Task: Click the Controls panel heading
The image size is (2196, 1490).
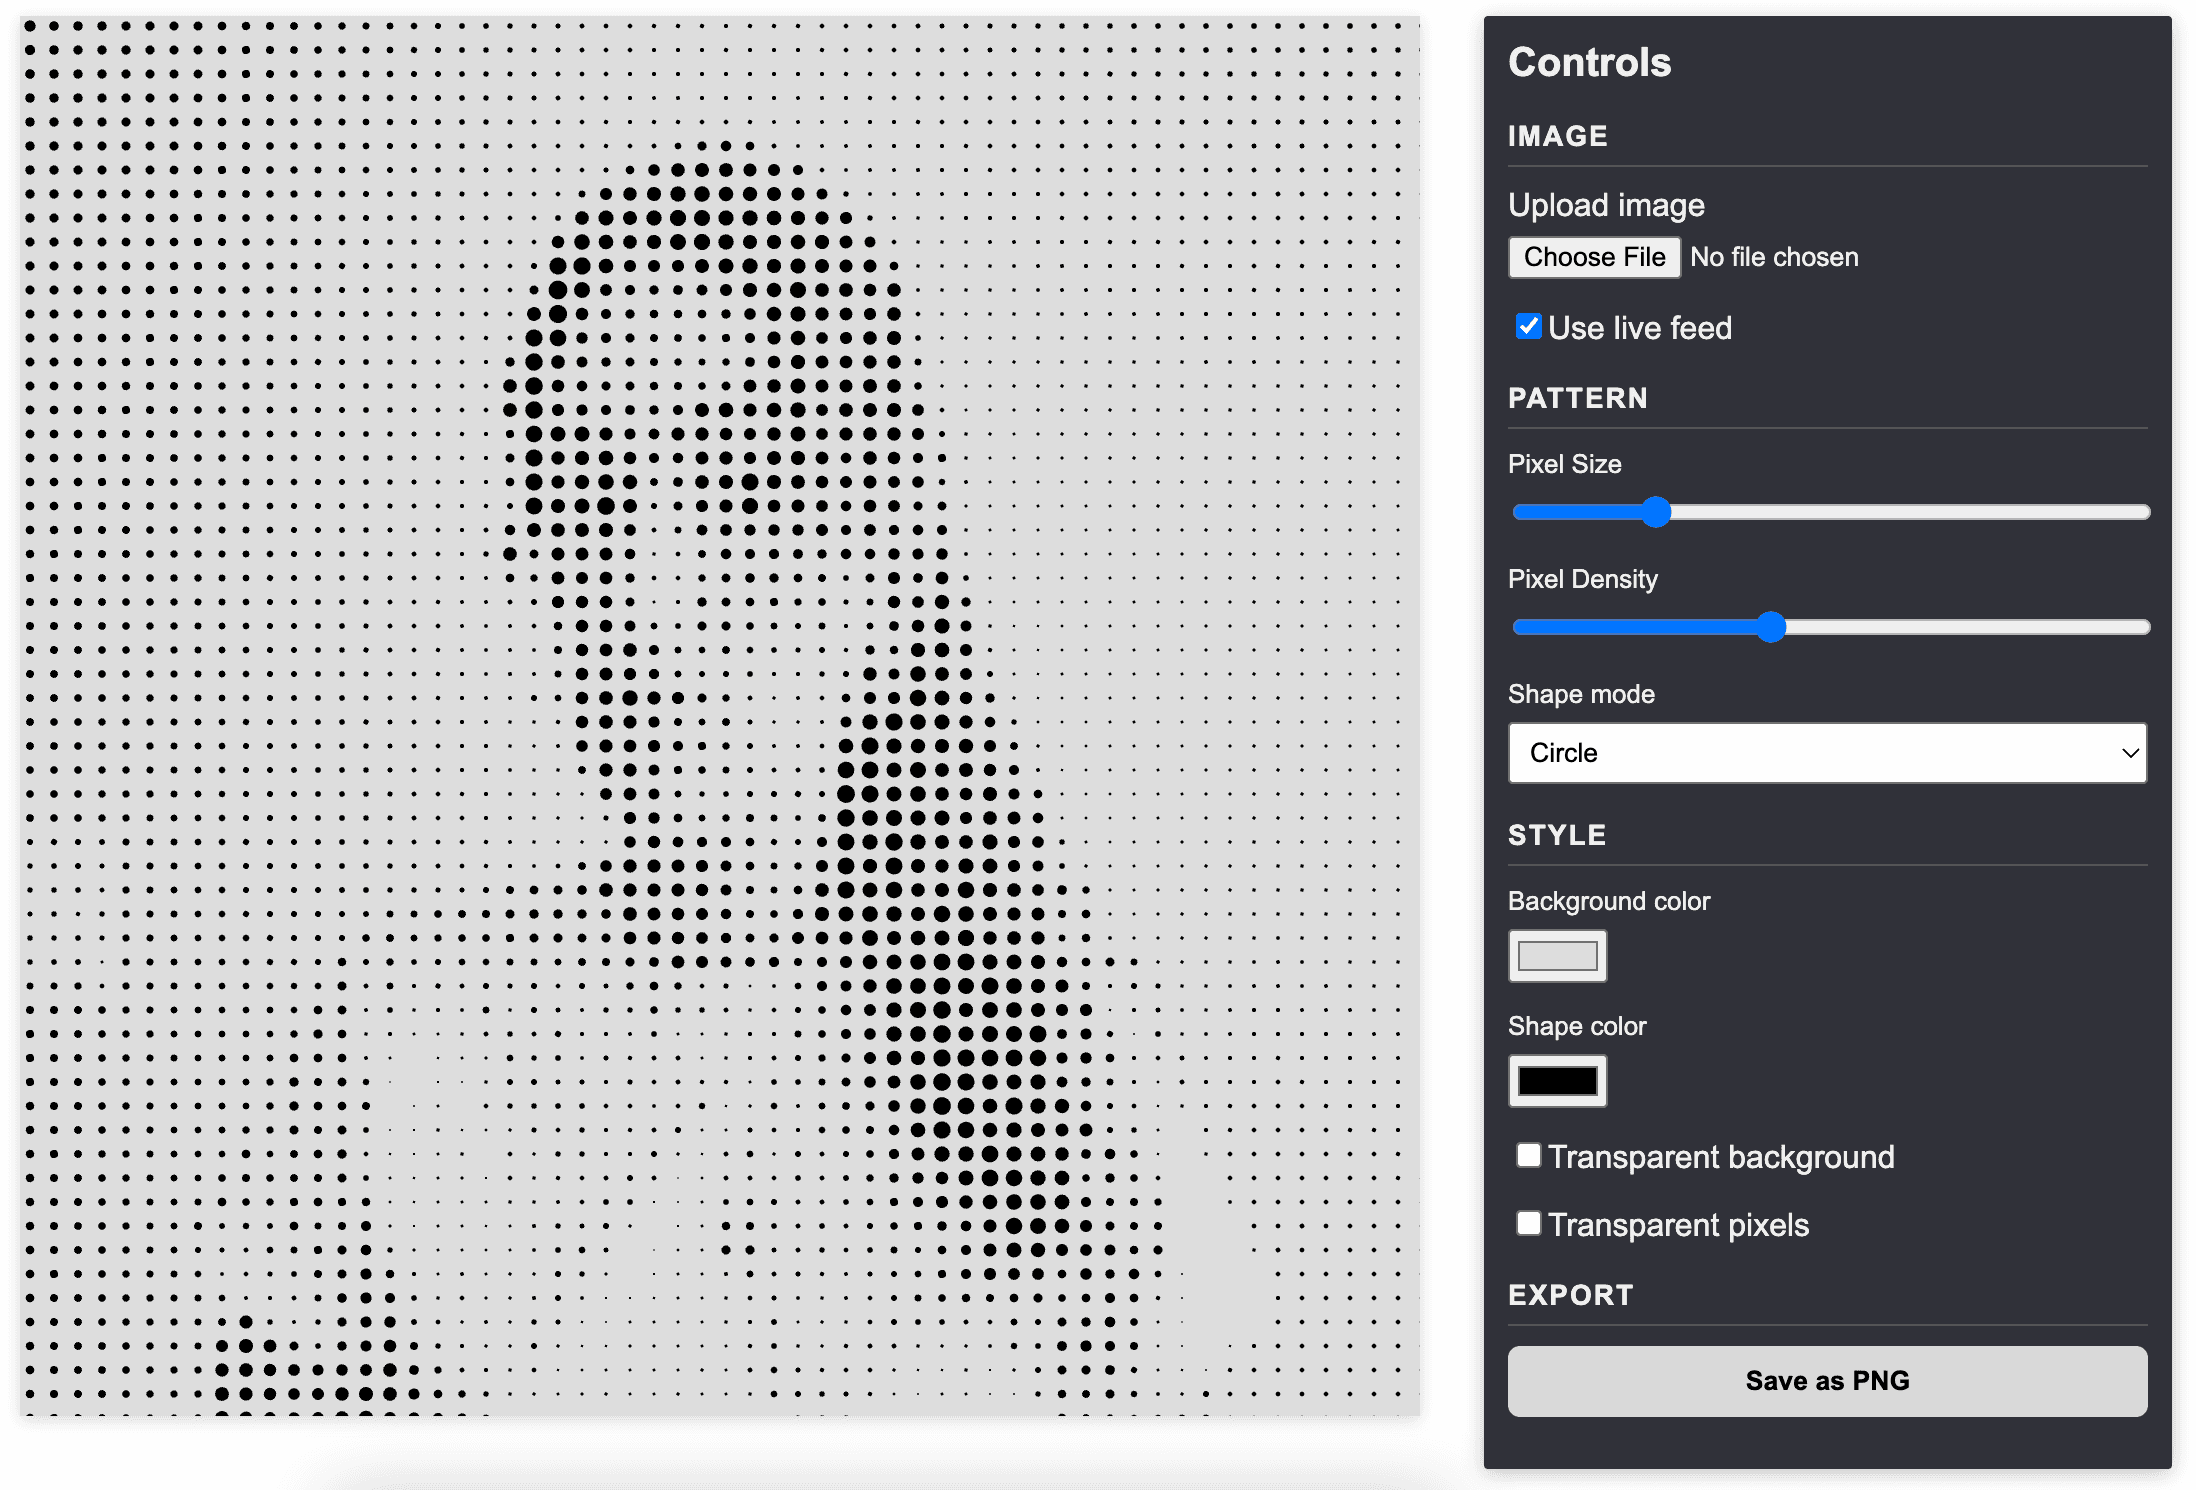Action: click(x=1589, y=62)
